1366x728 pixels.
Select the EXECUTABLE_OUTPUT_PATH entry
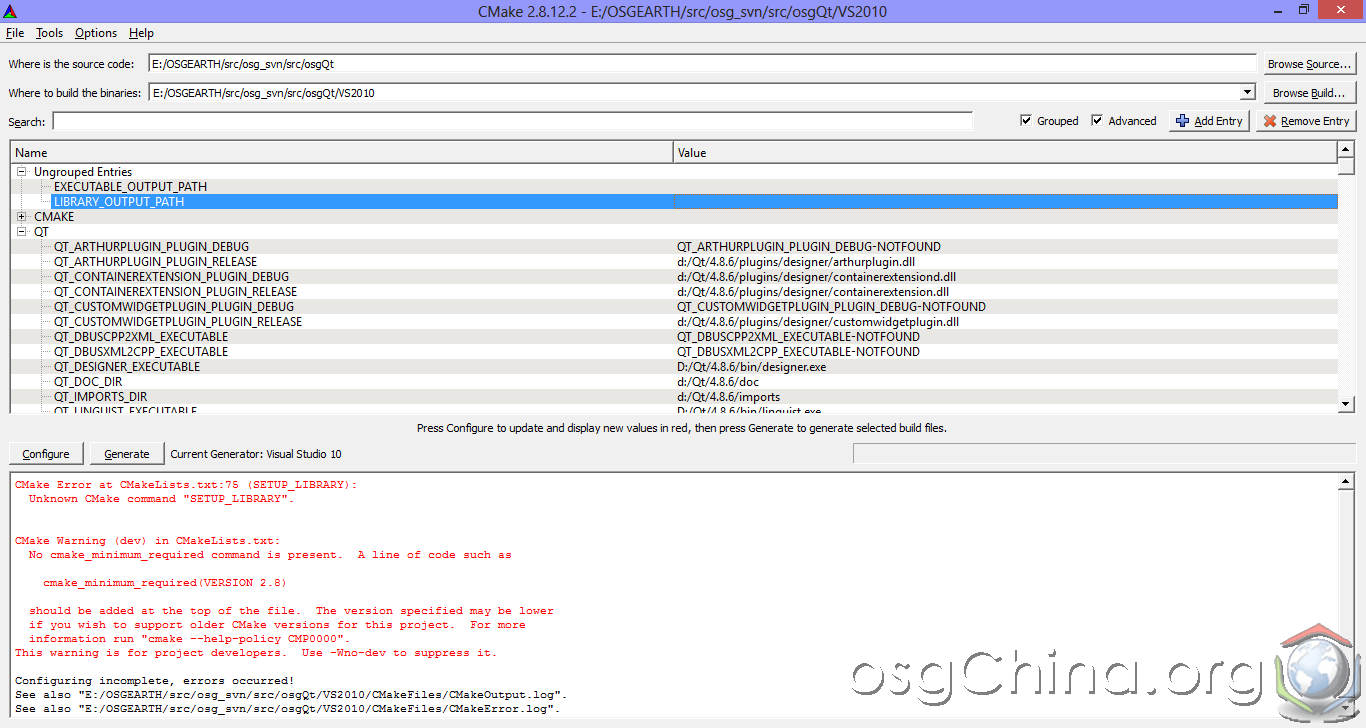click(x=130, y=187)
